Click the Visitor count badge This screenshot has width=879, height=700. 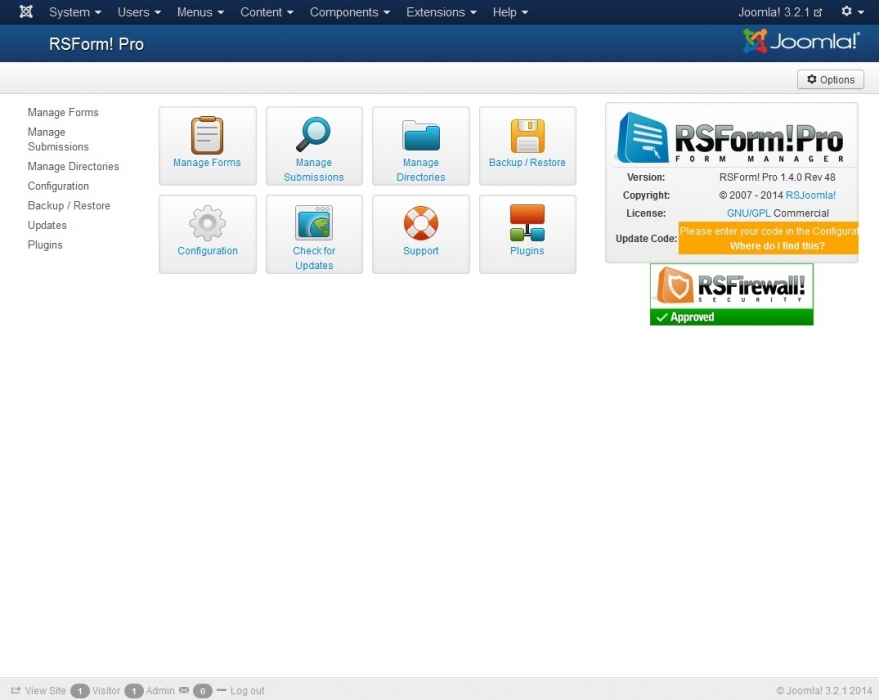tap(80, 691)
